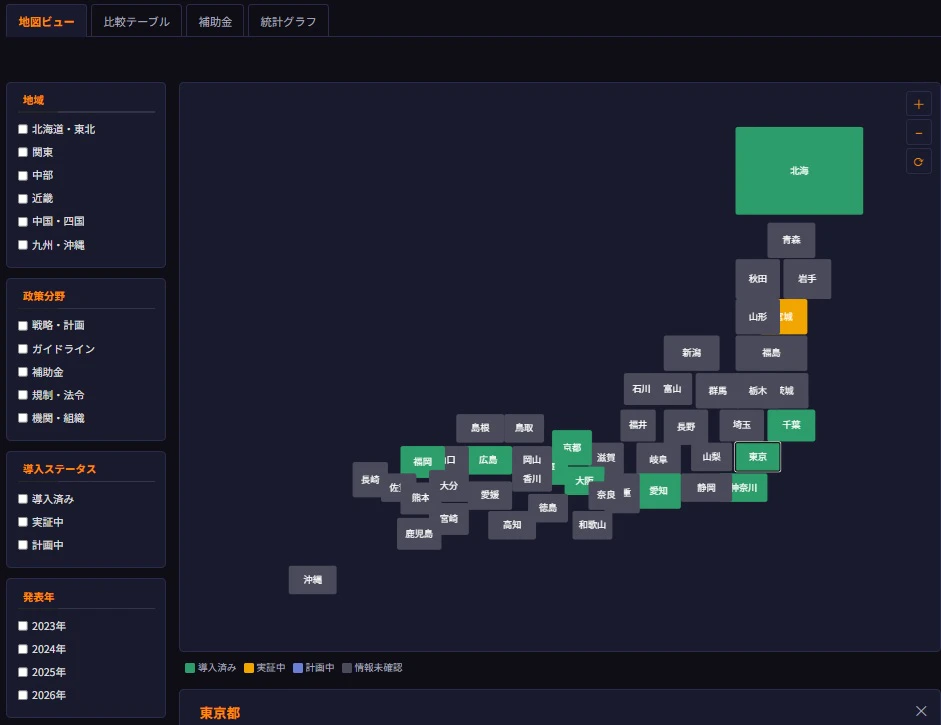Image resolution: width=941 pixels, height=725 pixels.
Task: Select the 埼玉 prefecture tile
Action: (x=742, y=425)
